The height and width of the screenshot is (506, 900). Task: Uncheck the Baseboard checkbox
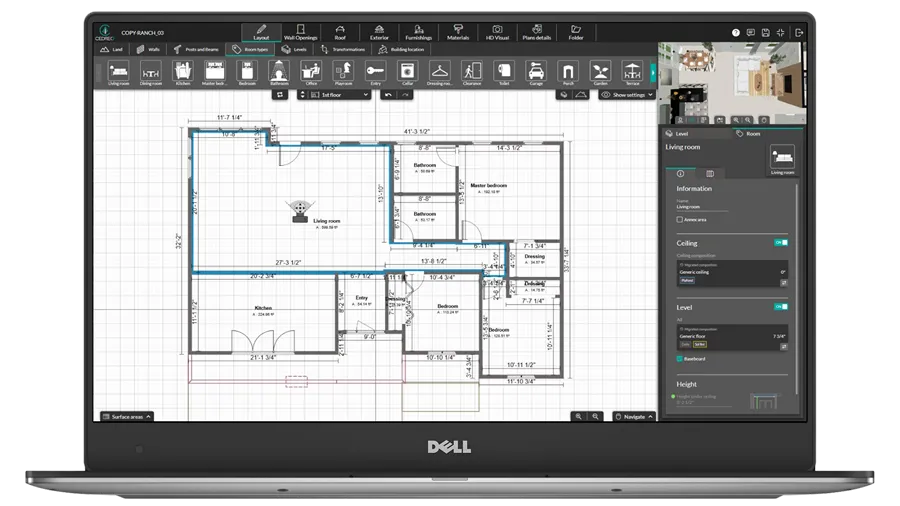click(x=680, y=359)
